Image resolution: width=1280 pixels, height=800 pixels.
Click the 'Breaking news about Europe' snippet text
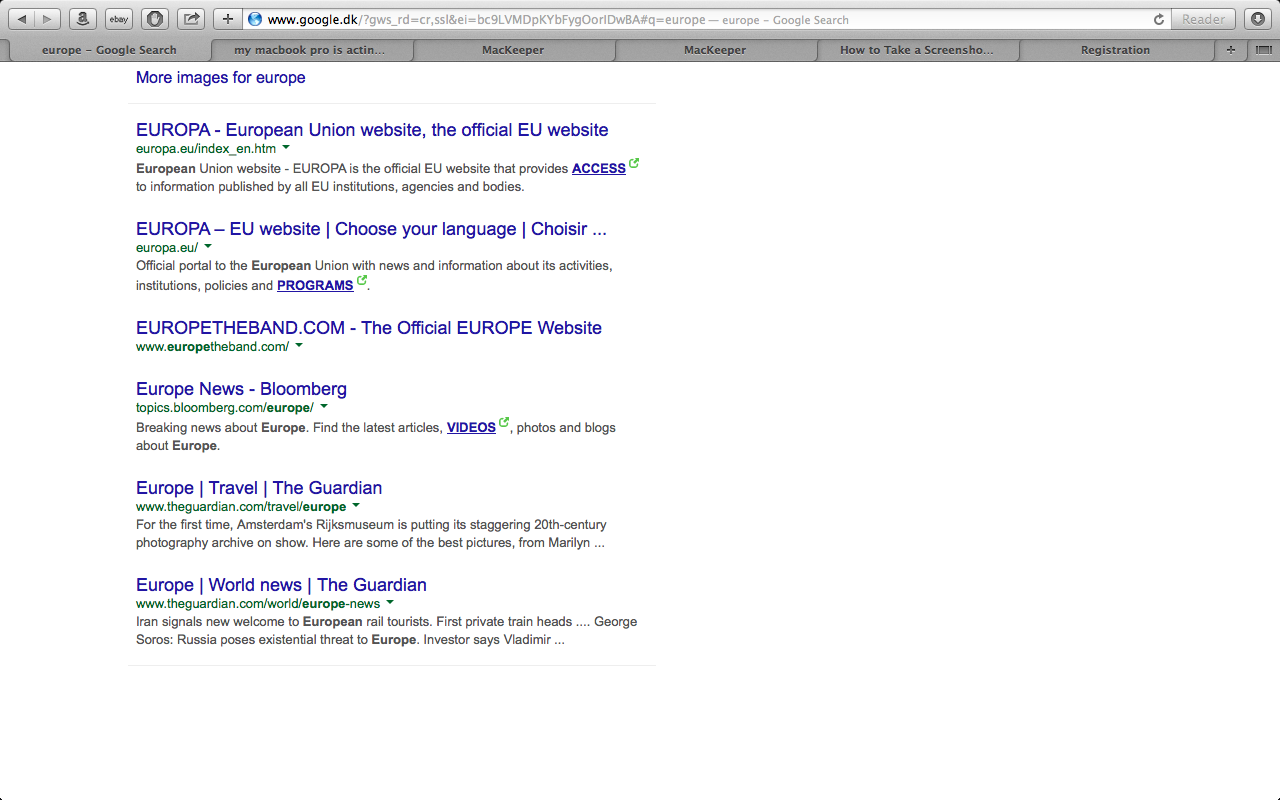[376, 437]
